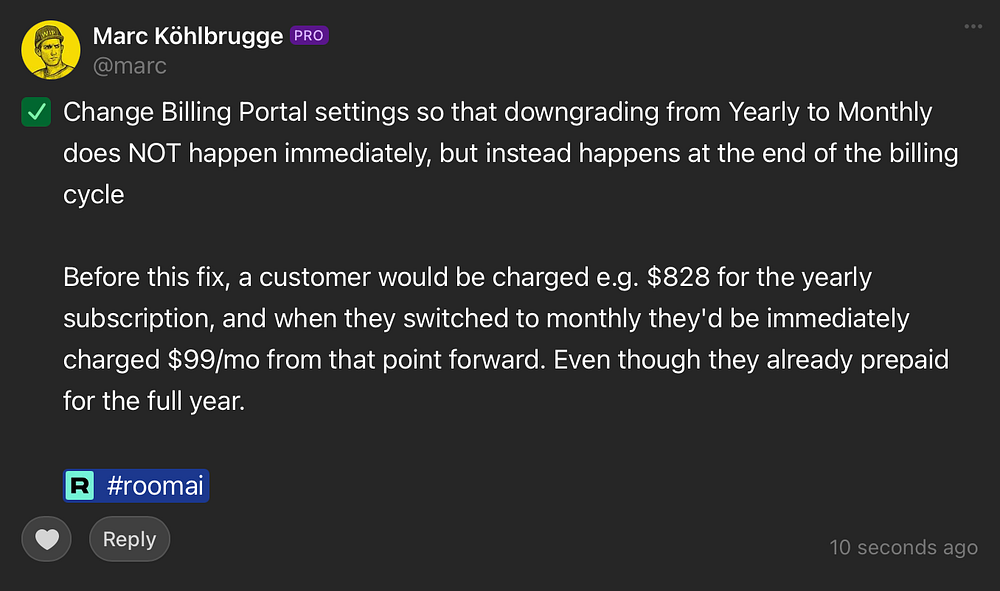
Task: Open the roomai R logo icon
Action: (x=80, y=486)
